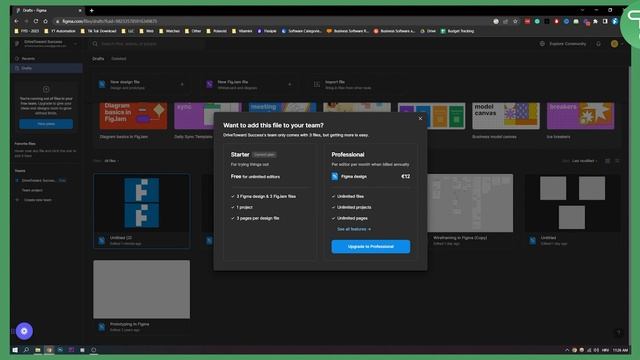Switch to the Deleted tab
Image resolution: width=640 pixels, height=360 pixels.
pos(119,59)
